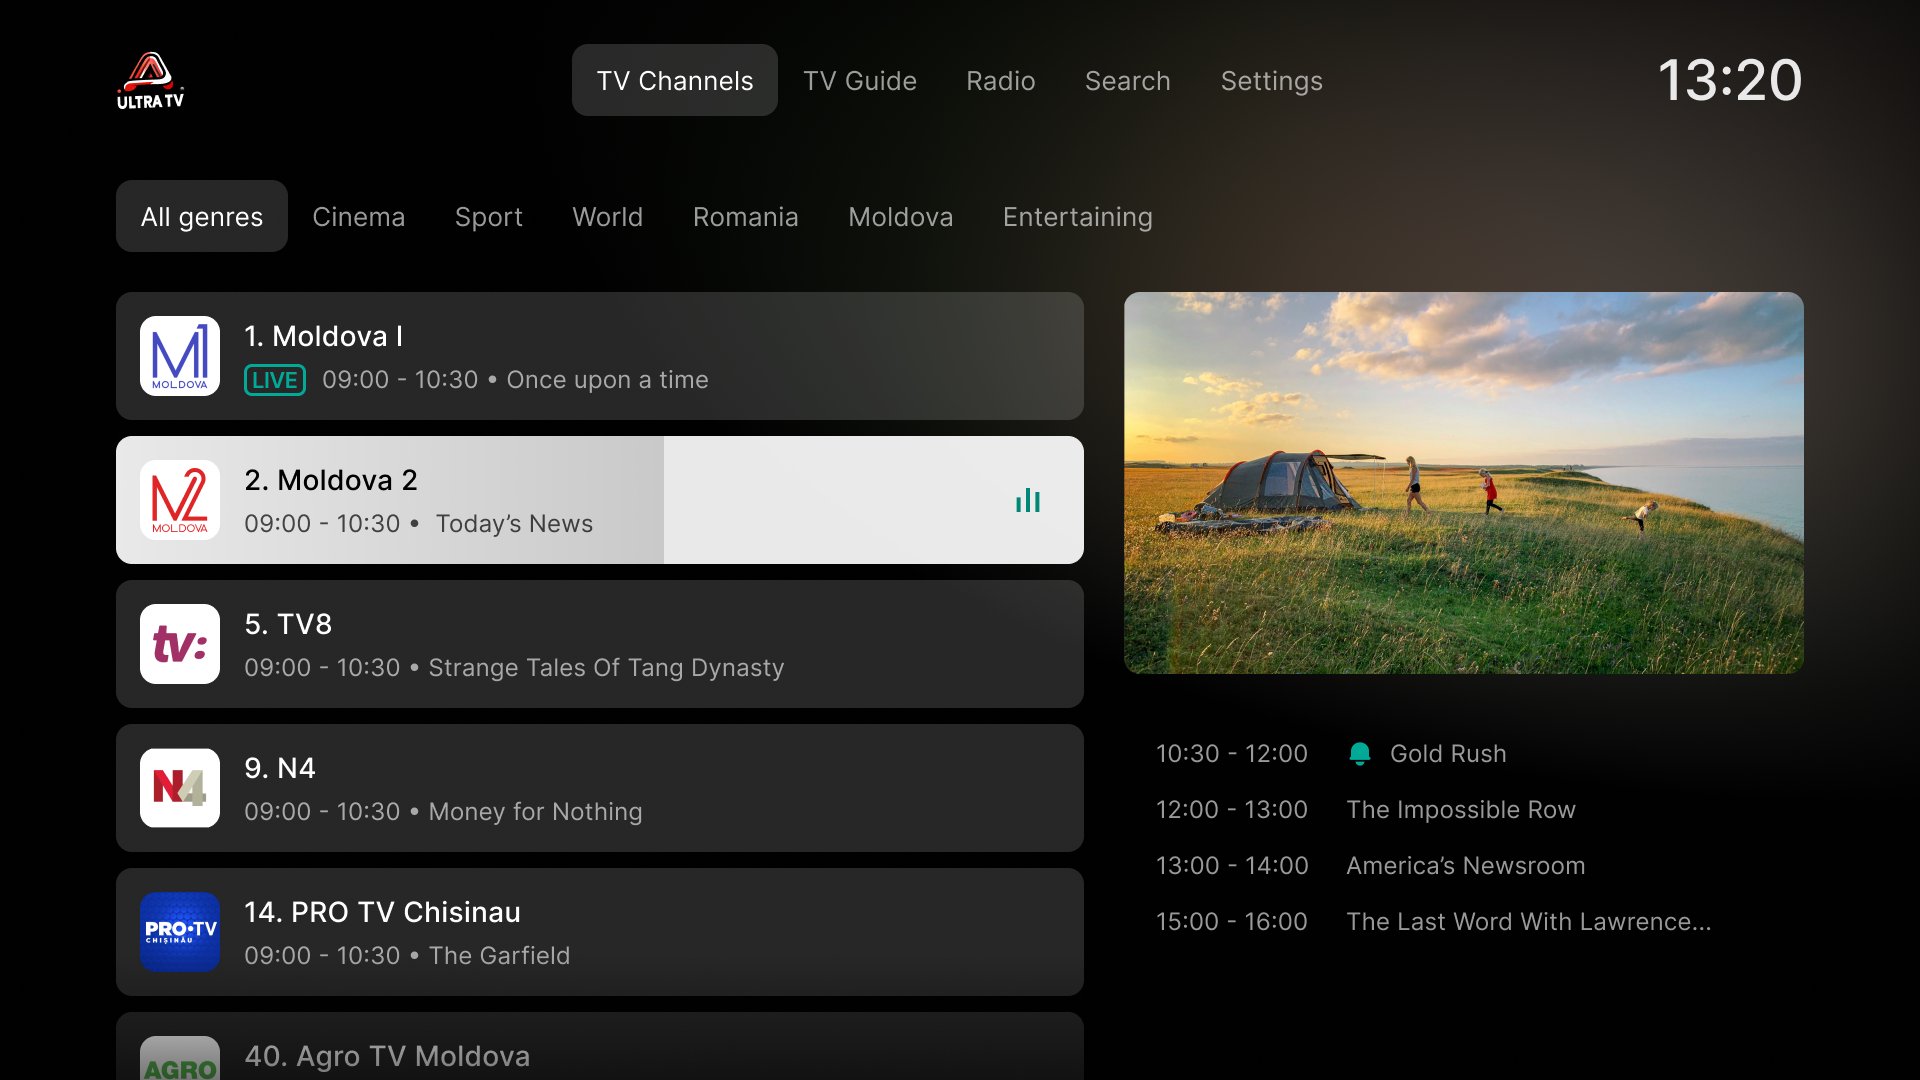This screenshot has height=1080, width=1920.
Task: Click the now-playing equalizer bars icon
Action: pos(1028,500)
